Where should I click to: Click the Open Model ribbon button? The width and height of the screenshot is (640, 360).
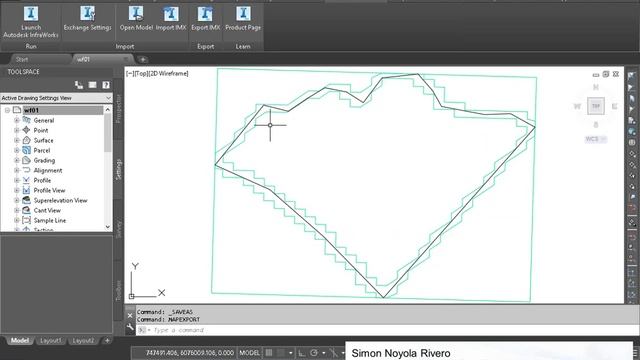pyautogui.click(x=136, y=19)
